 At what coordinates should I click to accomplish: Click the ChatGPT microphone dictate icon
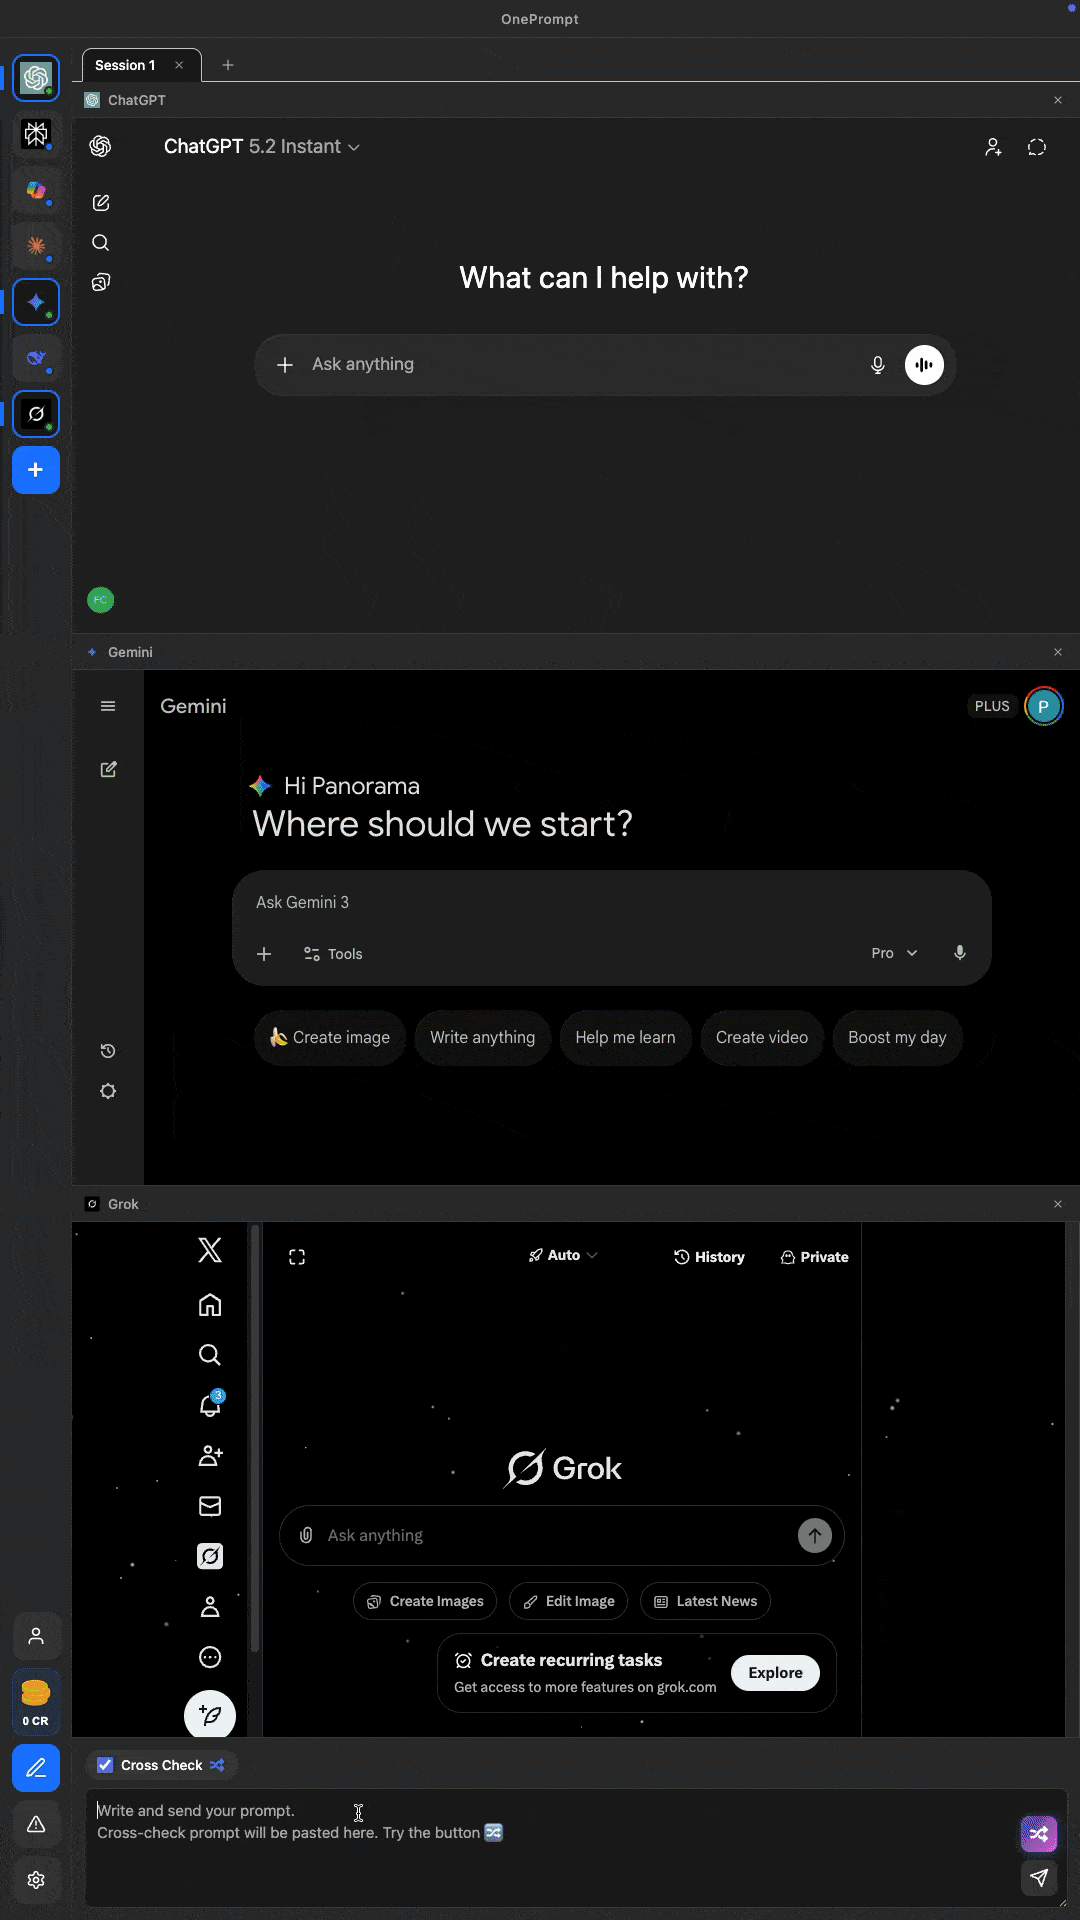pos(878,365)
